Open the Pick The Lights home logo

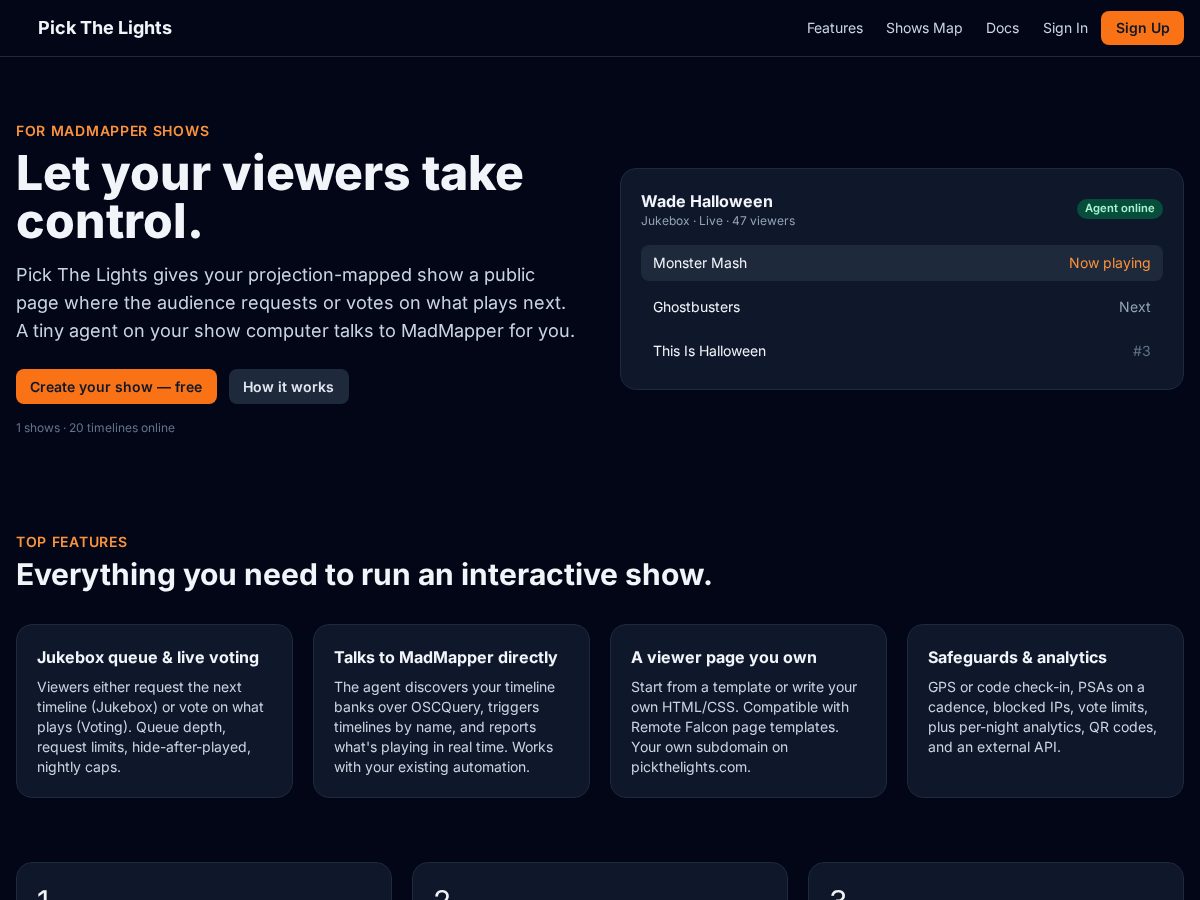105,28
